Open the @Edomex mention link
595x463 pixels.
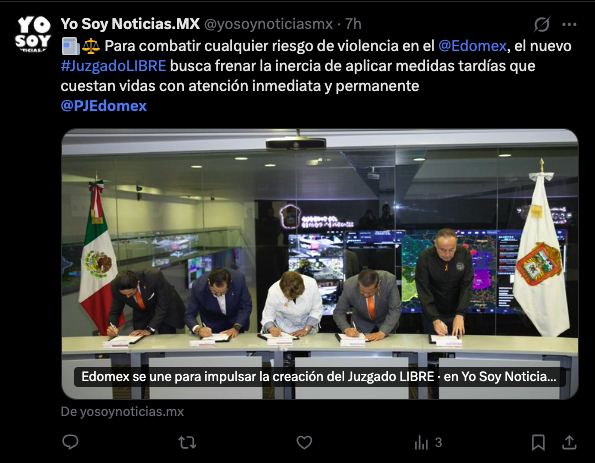(x=472, y=46)
